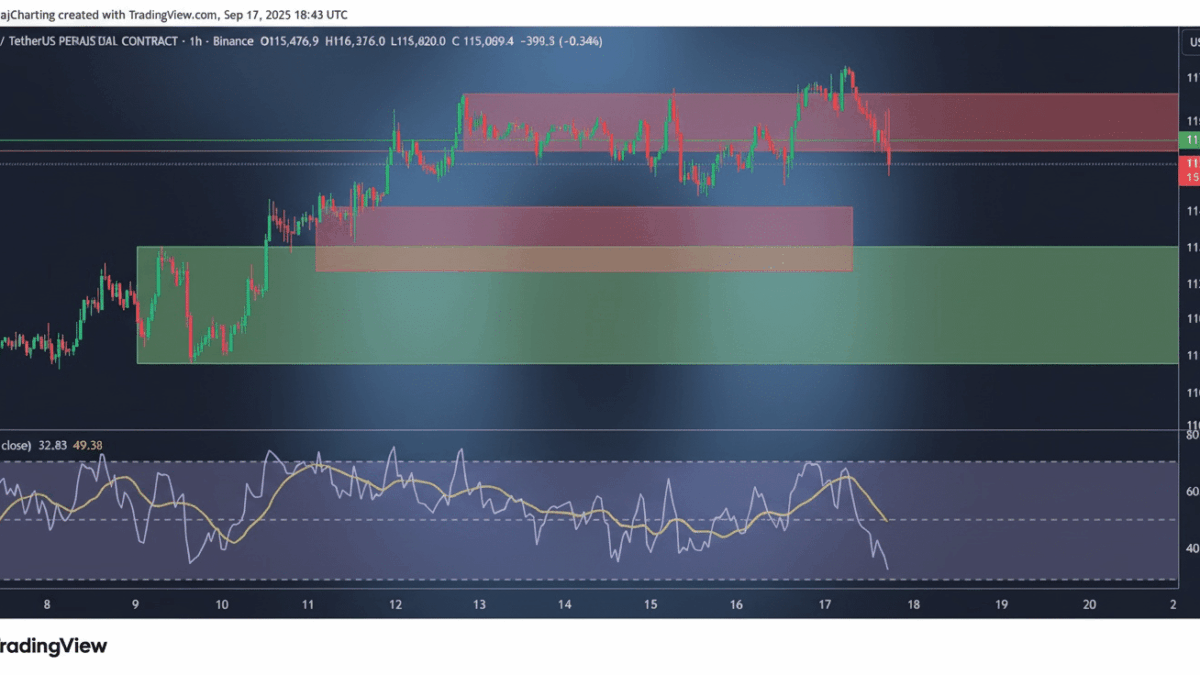Click date 13 on the time axis
Viewport: 1200px width, 675px height.
coord(480,605)
